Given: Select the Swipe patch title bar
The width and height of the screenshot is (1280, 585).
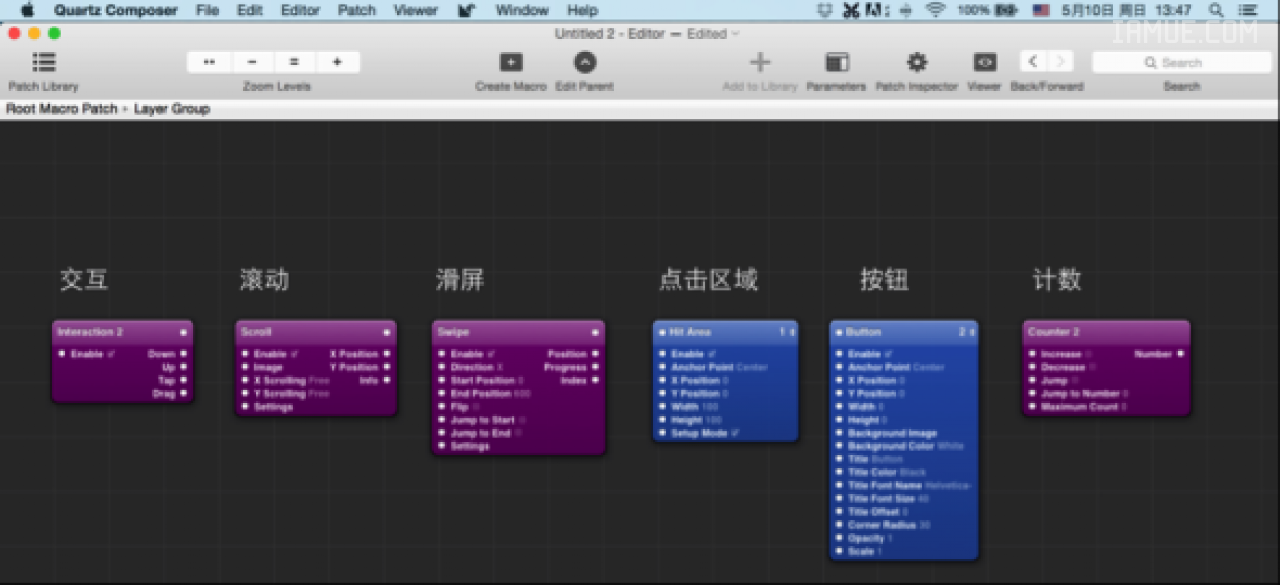Looking at the screenshot, I should (x=518, y=332).
